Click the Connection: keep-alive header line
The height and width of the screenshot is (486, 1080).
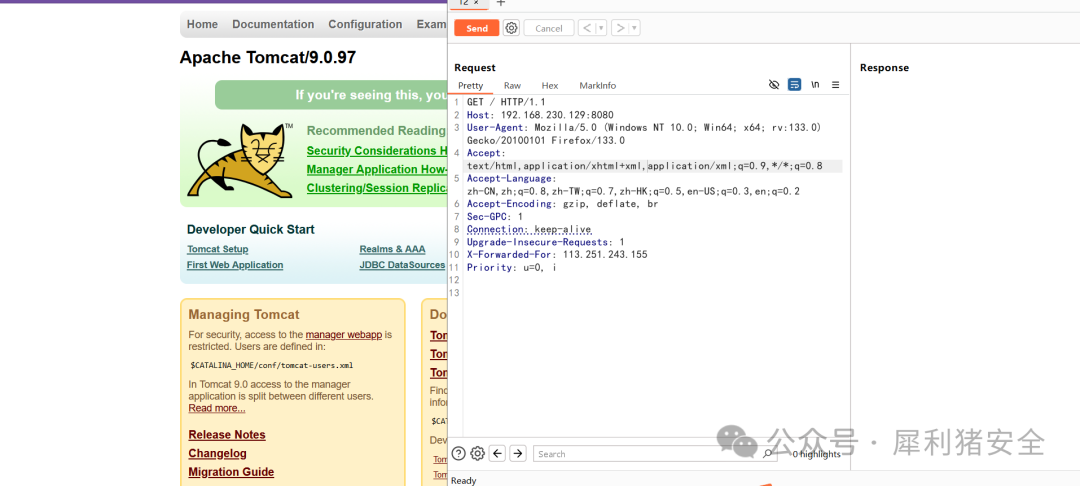point(529,229)
